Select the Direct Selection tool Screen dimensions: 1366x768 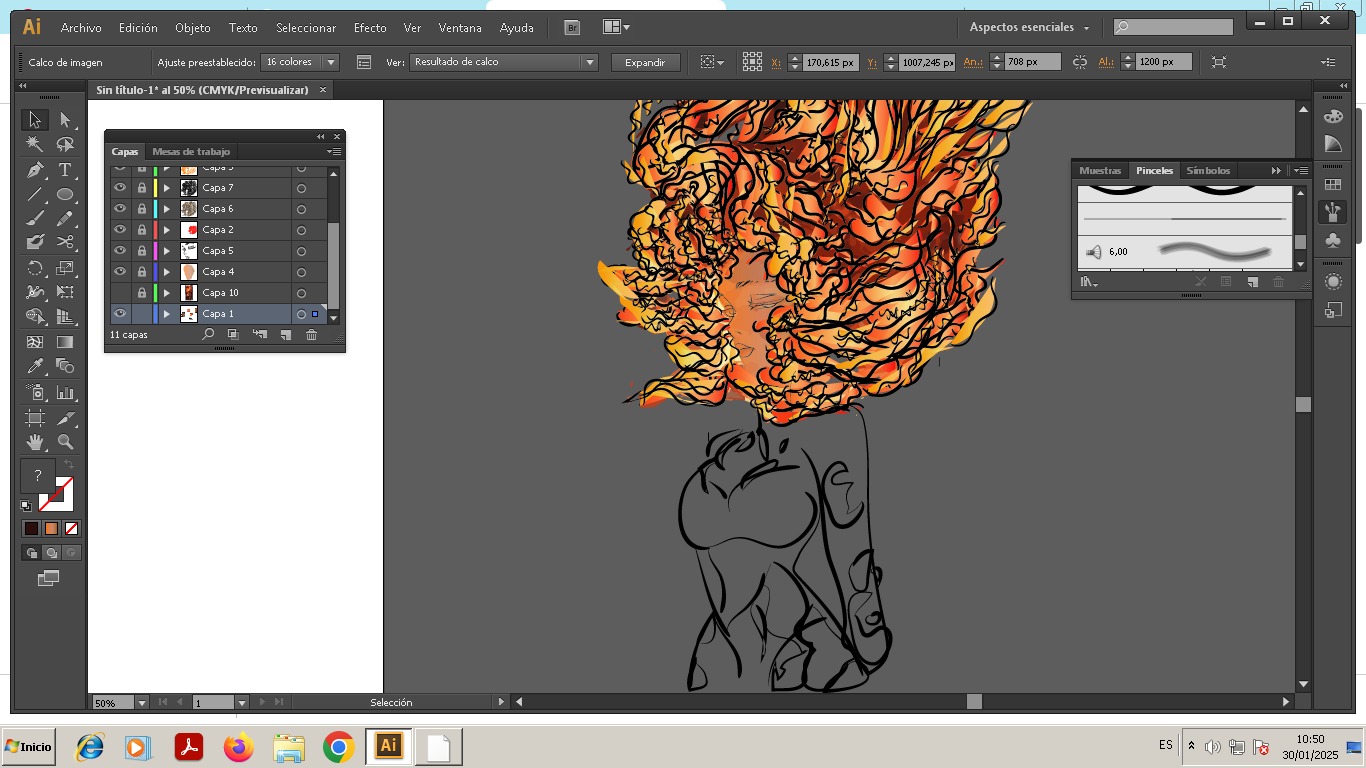pos(65,120)
